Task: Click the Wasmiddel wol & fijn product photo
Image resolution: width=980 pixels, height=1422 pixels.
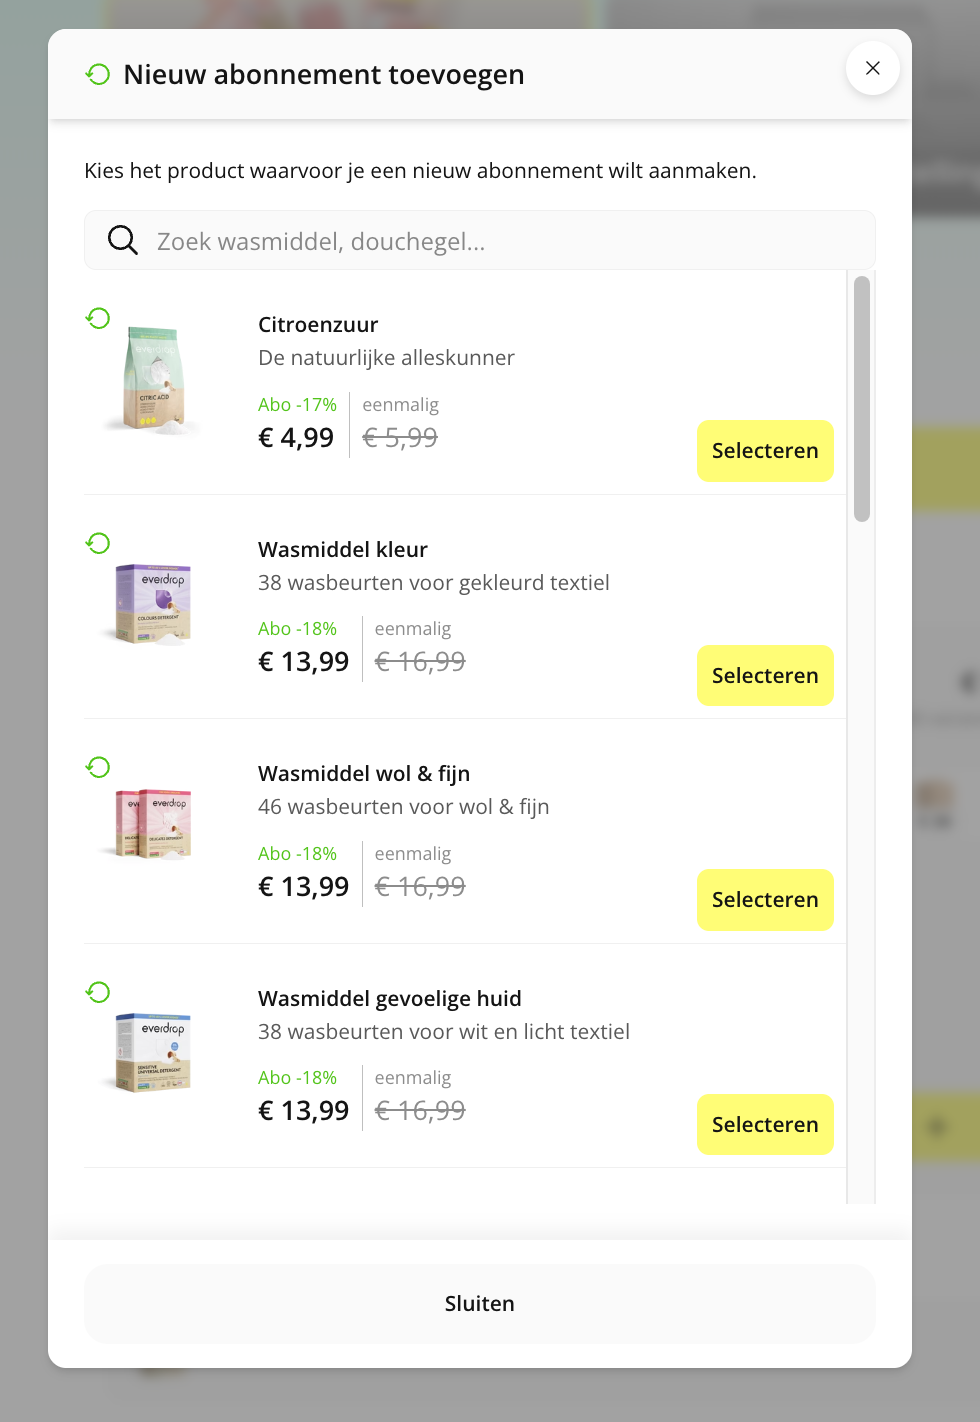Action: coord(150,825)
